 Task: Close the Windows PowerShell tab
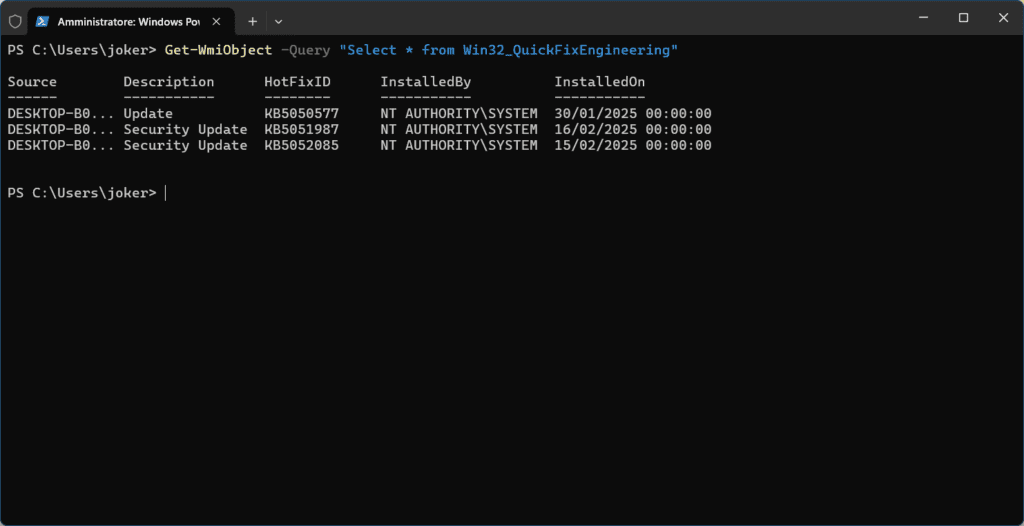219,20
